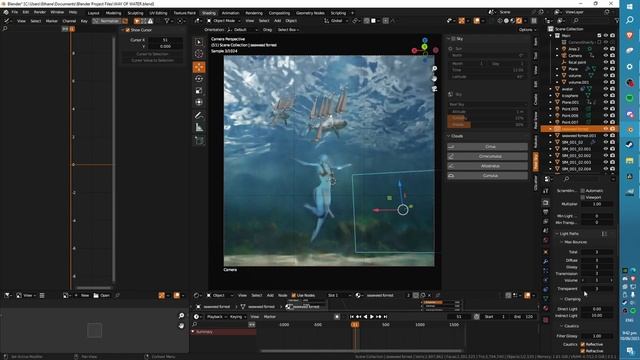Enable the Automatic scrambling checkbox
Image resolution: width=640 pixels, height=360 pixels.
click(x=583, y=191)
